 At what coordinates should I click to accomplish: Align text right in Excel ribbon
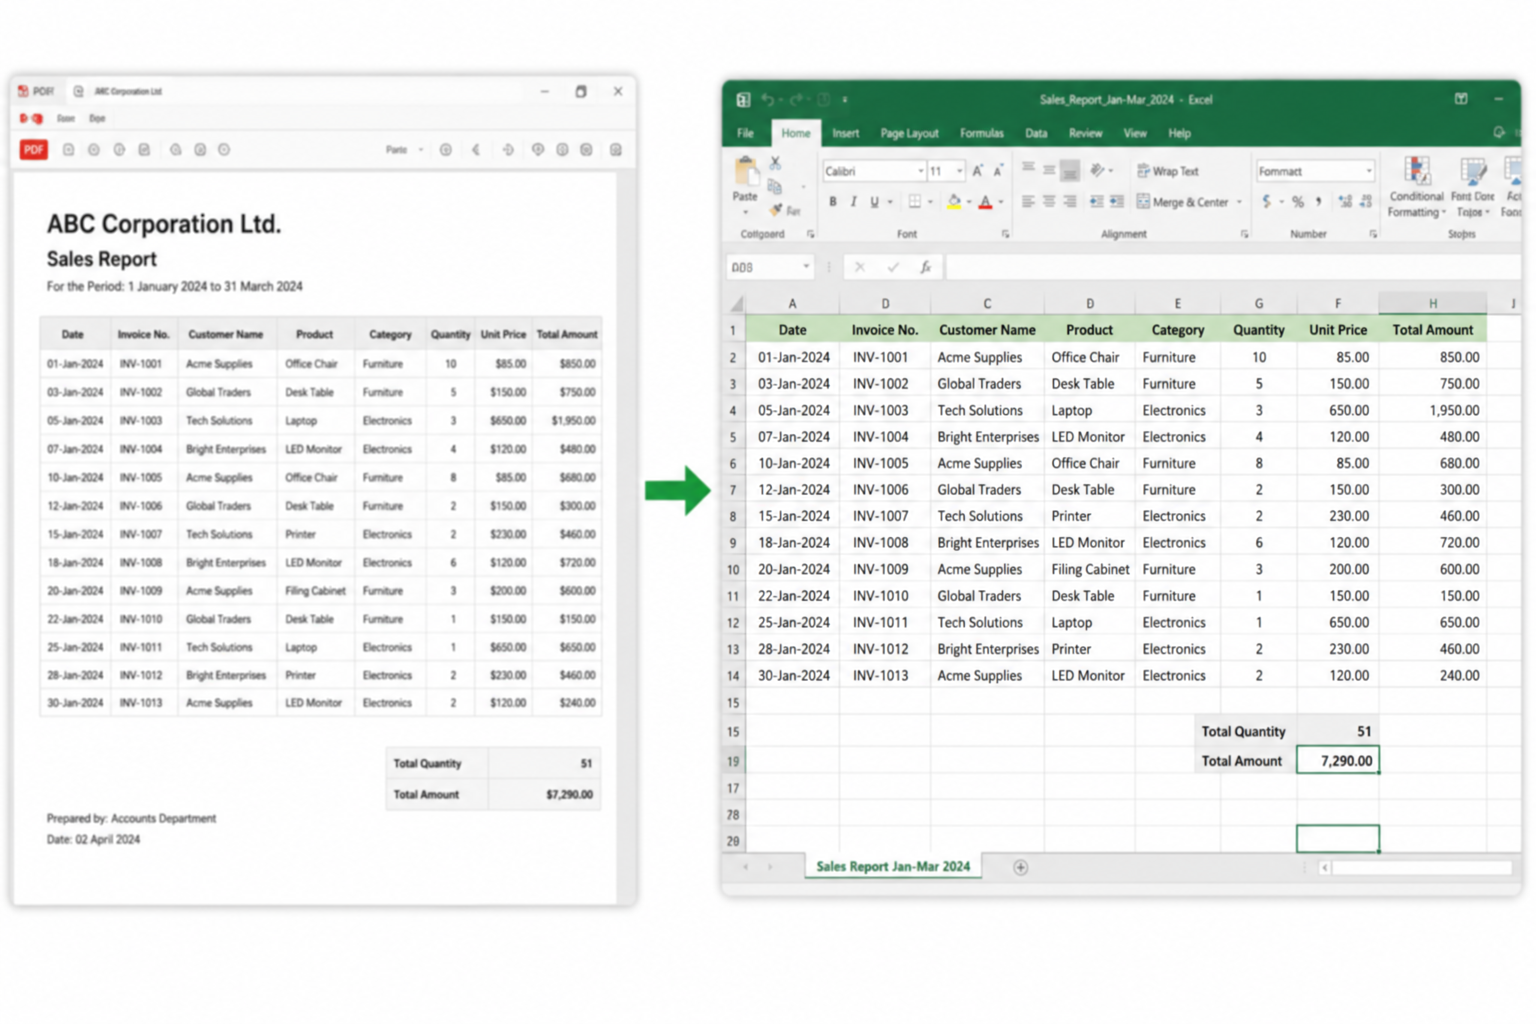coord(1070,202)
